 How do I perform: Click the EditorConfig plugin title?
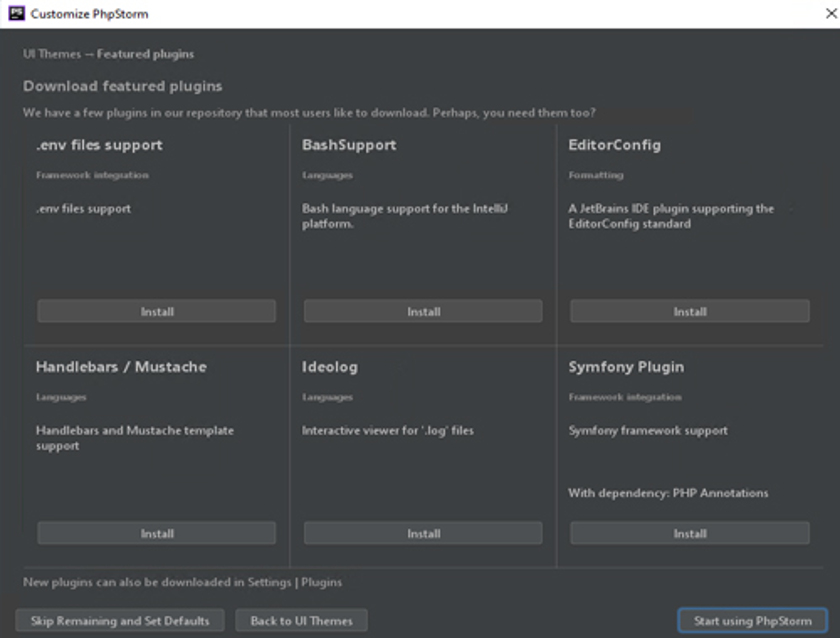pos(614,145)
